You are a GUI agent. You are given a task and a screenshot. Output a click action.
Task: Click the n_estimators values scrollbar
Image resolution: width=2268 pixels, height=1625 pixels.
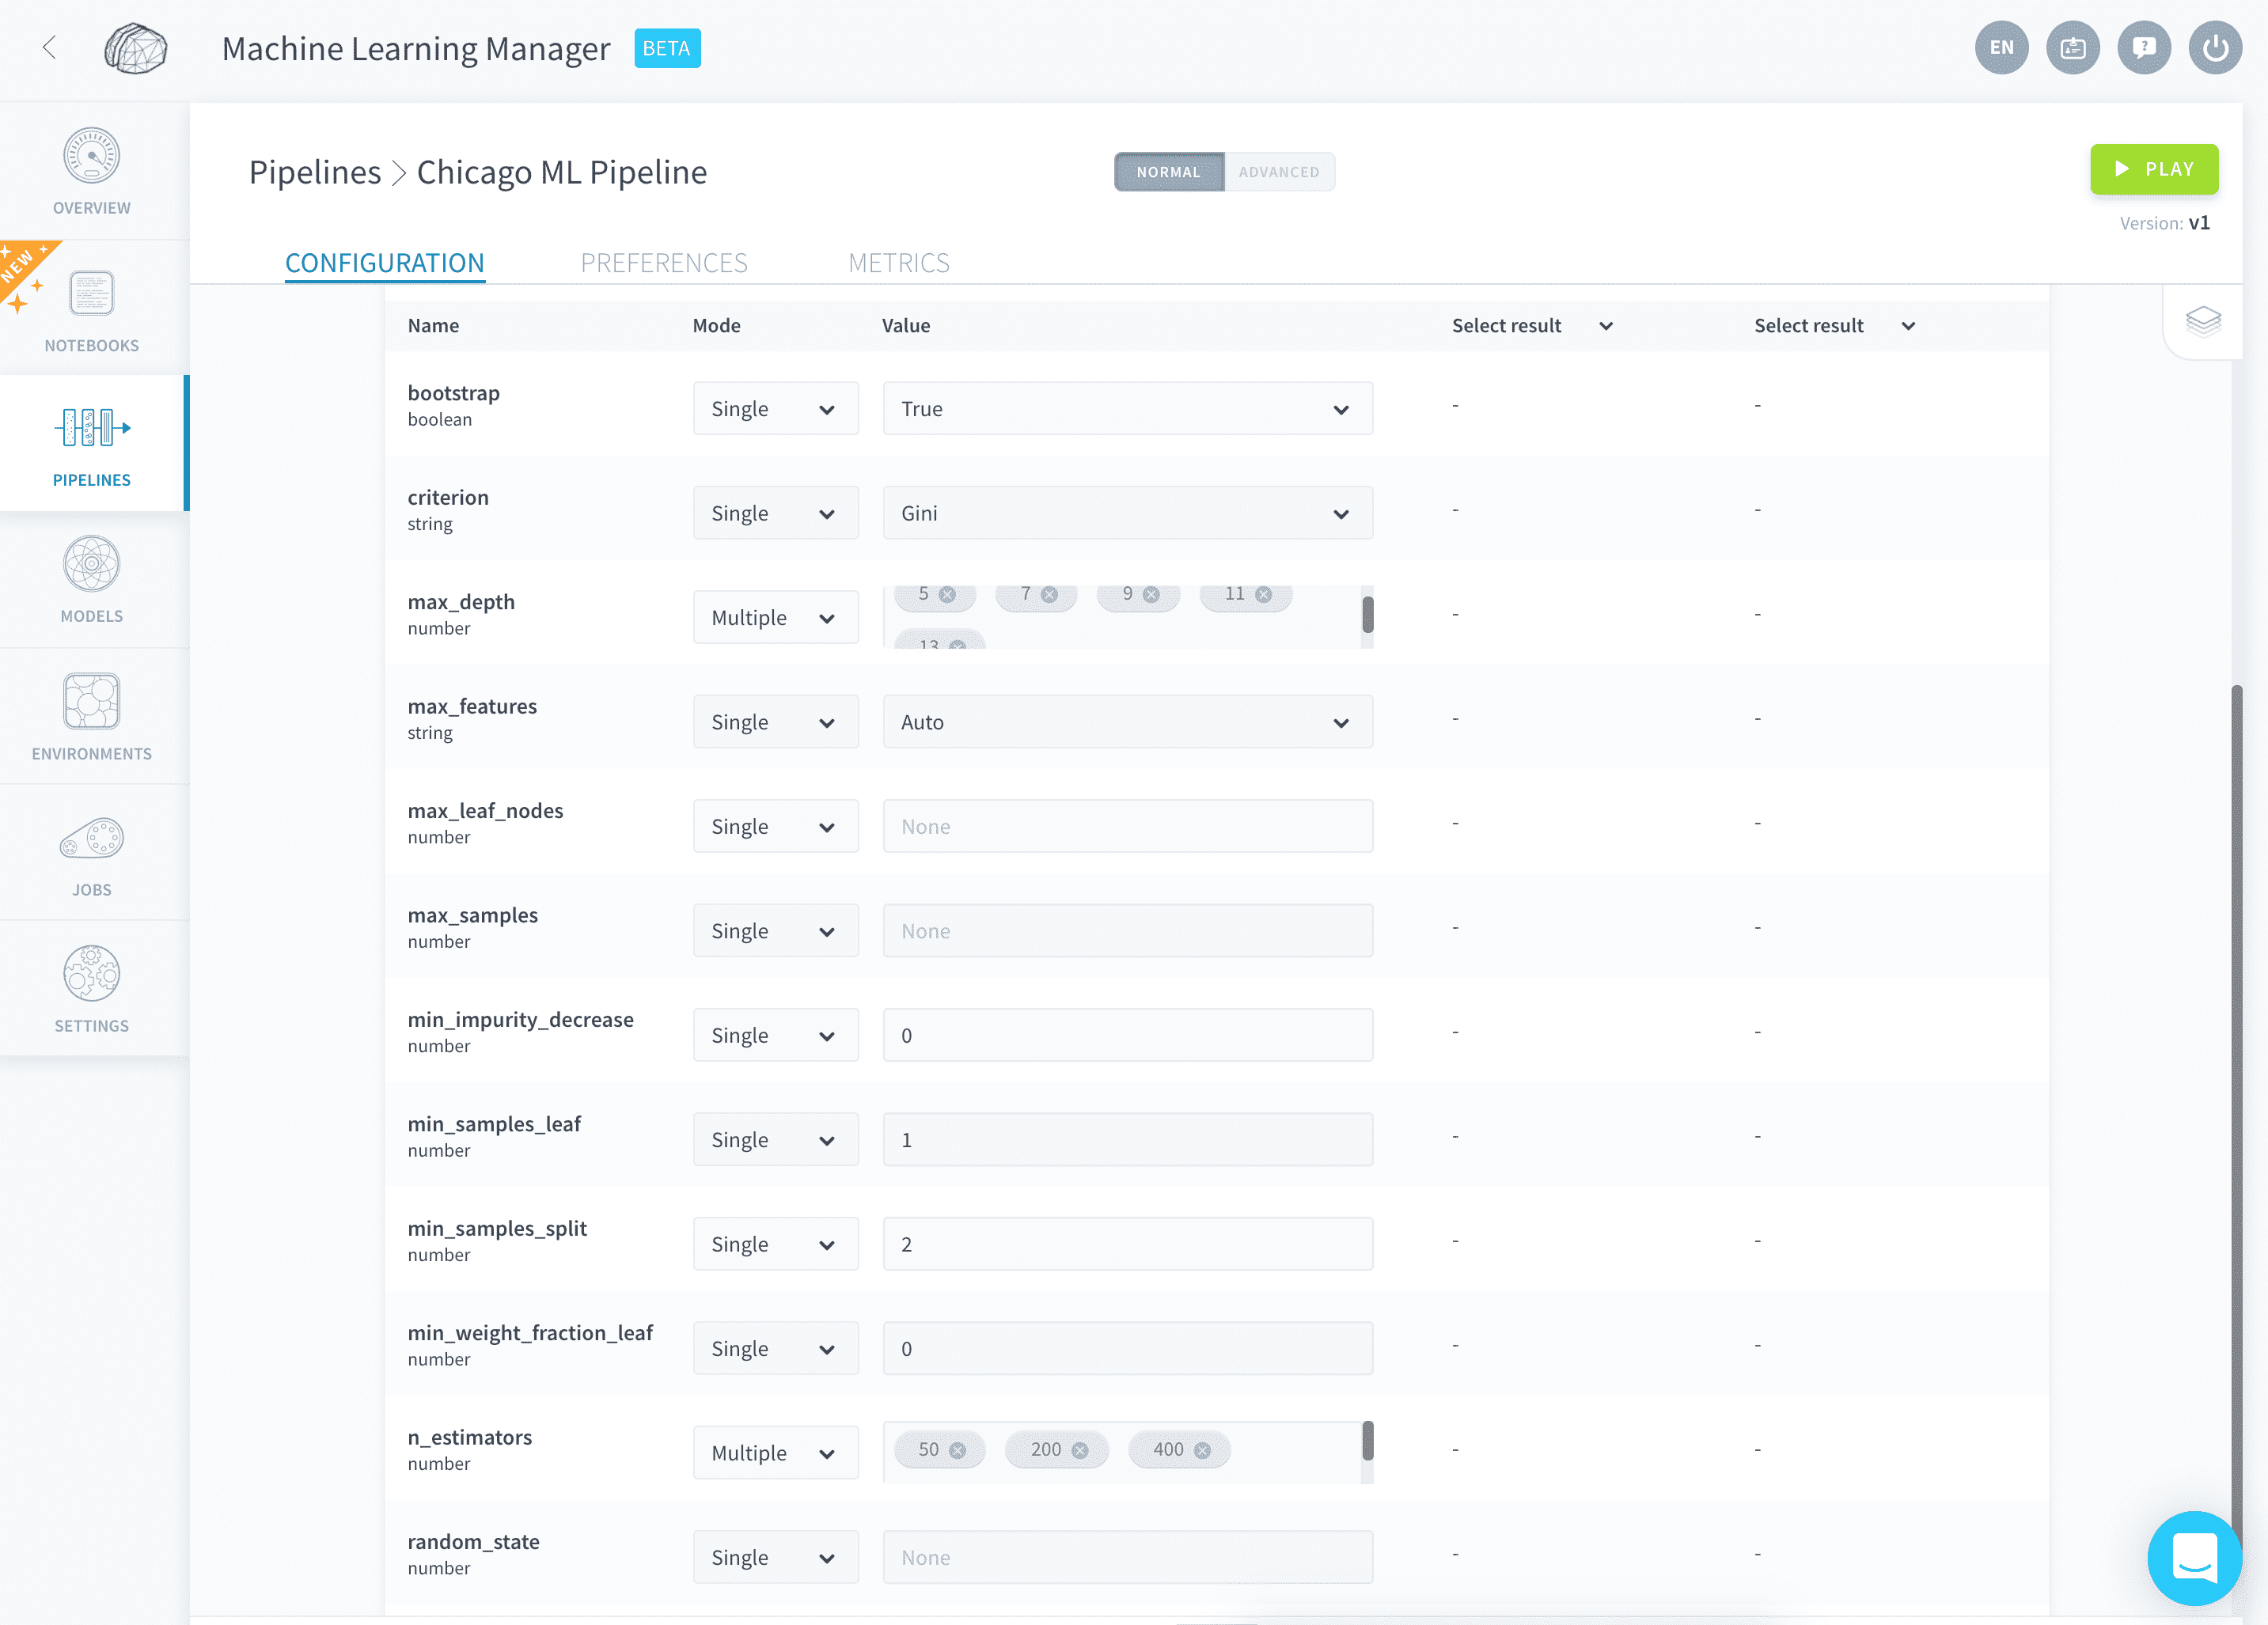click(1367, 1441)
